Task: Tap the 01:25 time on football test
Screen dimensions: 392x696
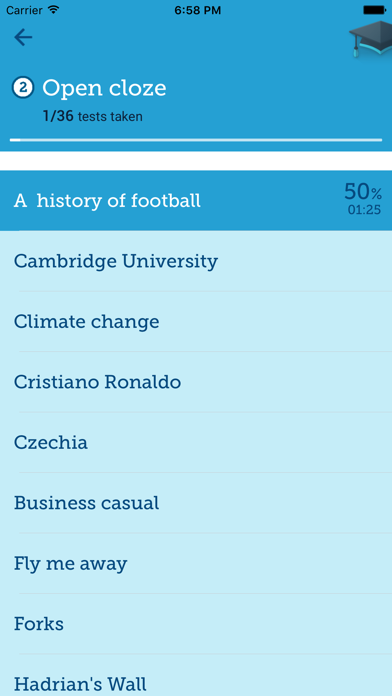Action: pos(364,210)
